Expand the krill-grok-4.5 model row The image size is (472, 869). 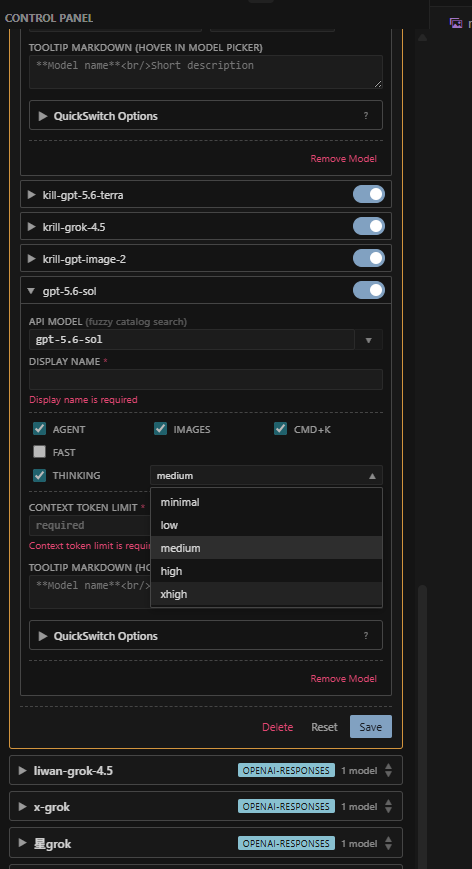click(x=31, y=227)
